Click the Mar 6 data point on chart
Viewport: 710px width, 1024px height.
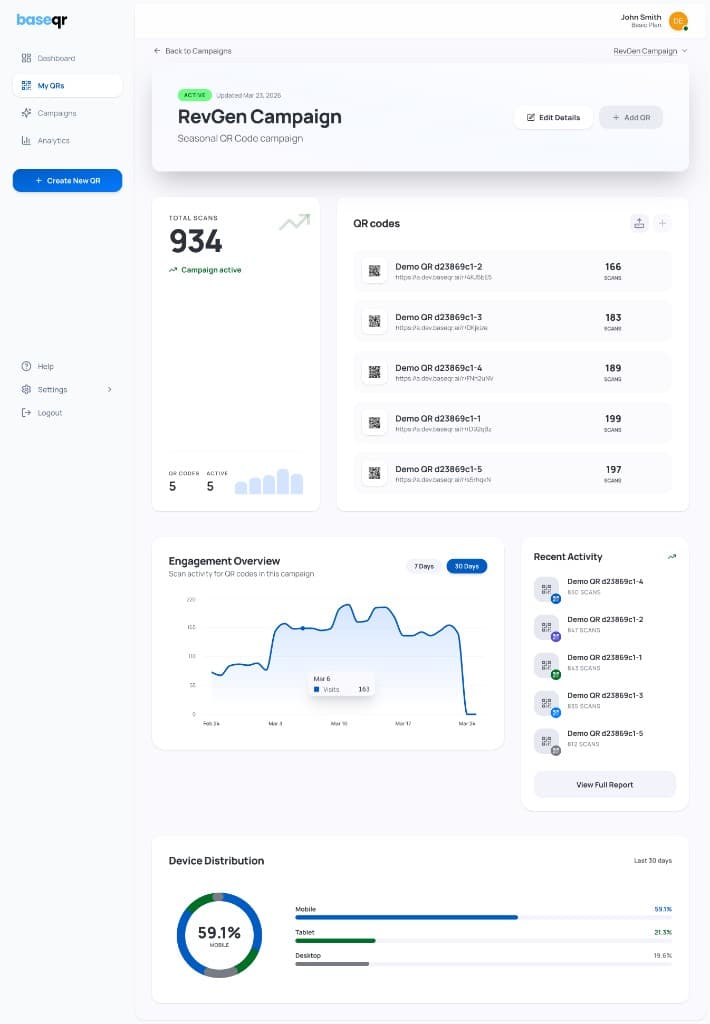pyautogui.click(x=302, y=628)
